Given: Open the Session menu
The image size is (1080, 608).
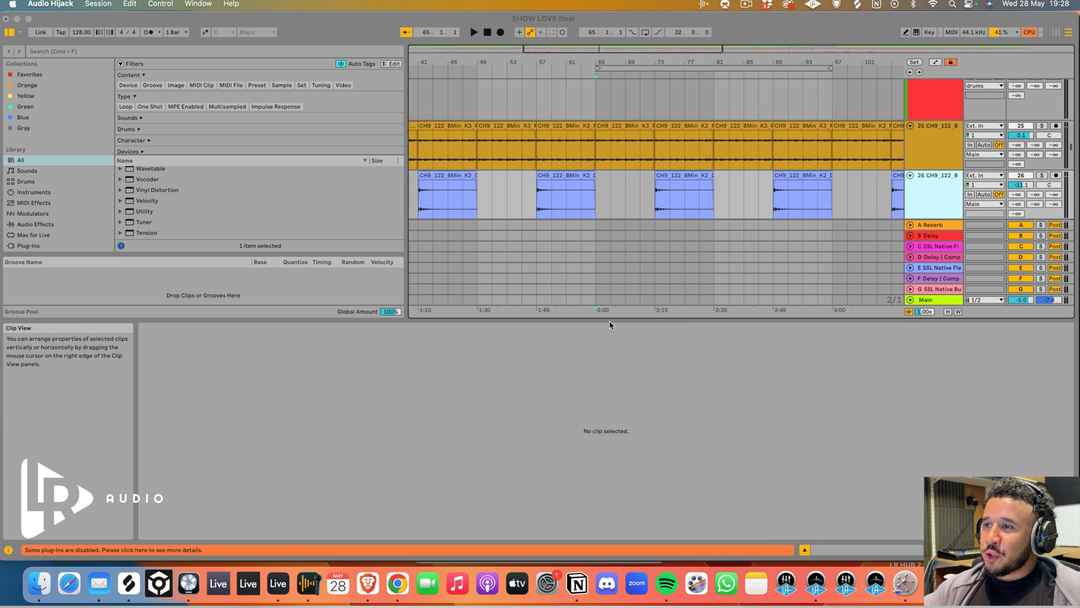Looking at the screenshot, I should click(98, 4).
